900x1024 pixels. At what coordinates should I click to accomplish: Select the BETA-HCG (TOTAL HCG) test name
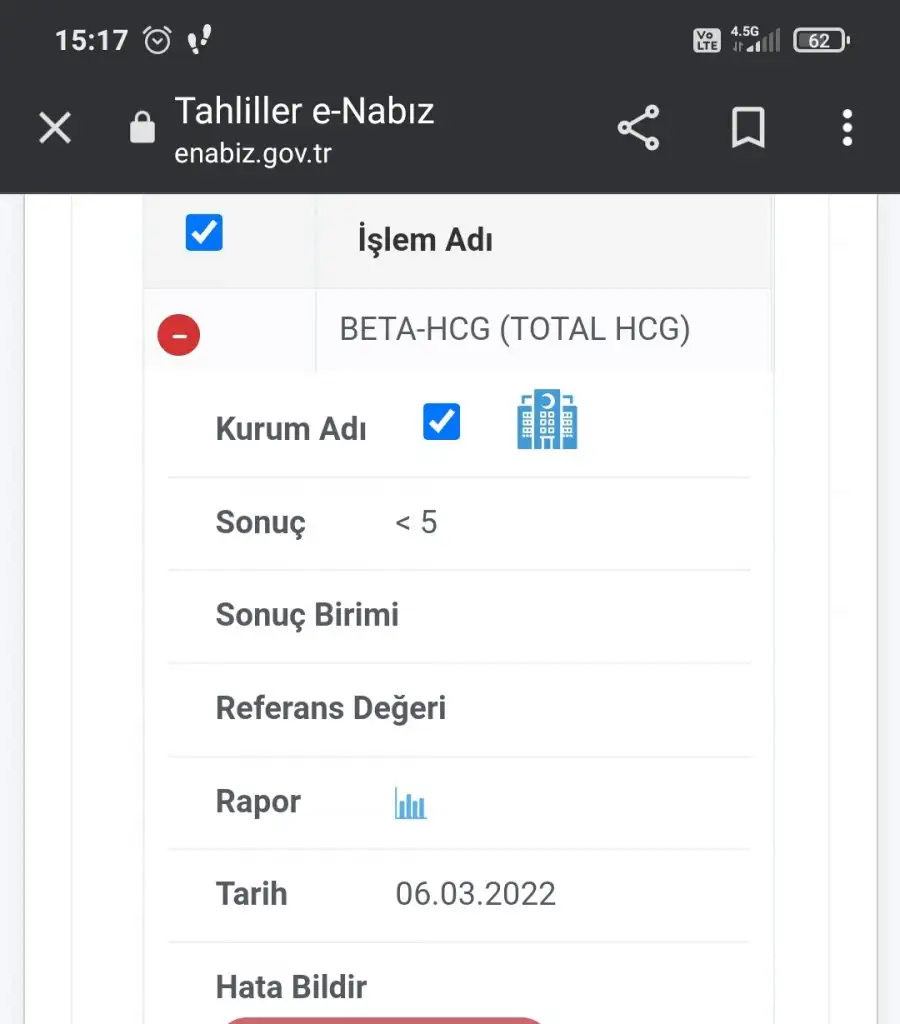(515, 329)
